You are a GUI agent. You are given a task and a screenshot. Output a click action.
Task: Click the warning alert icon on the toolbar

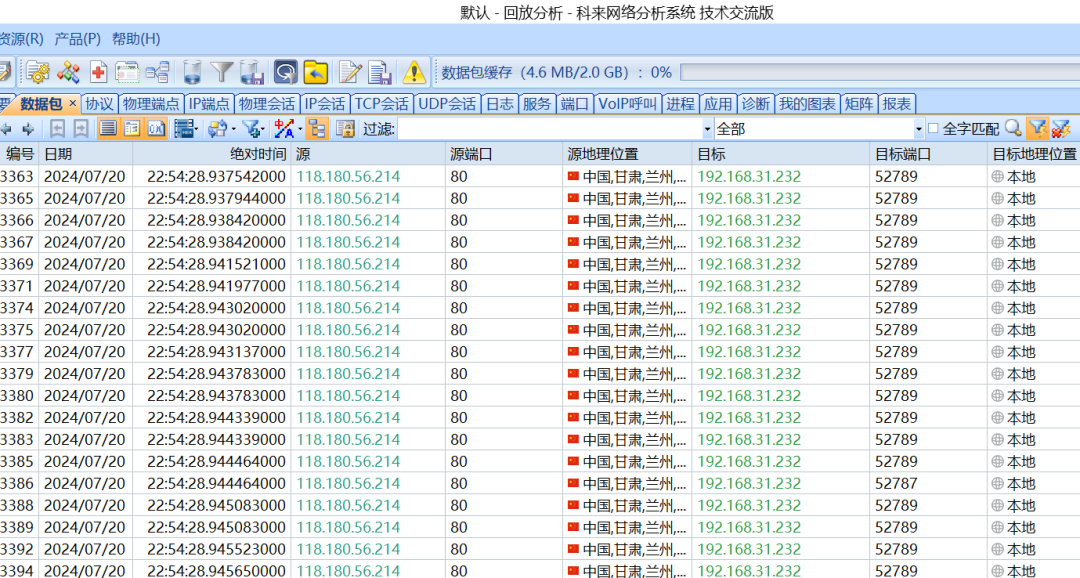[413, 71]
